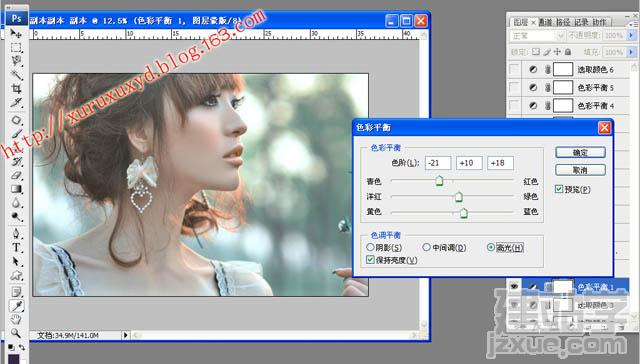Screen dimensions: 640x364
Task: Select the Brush tool
Action: [x=16, y=133]
